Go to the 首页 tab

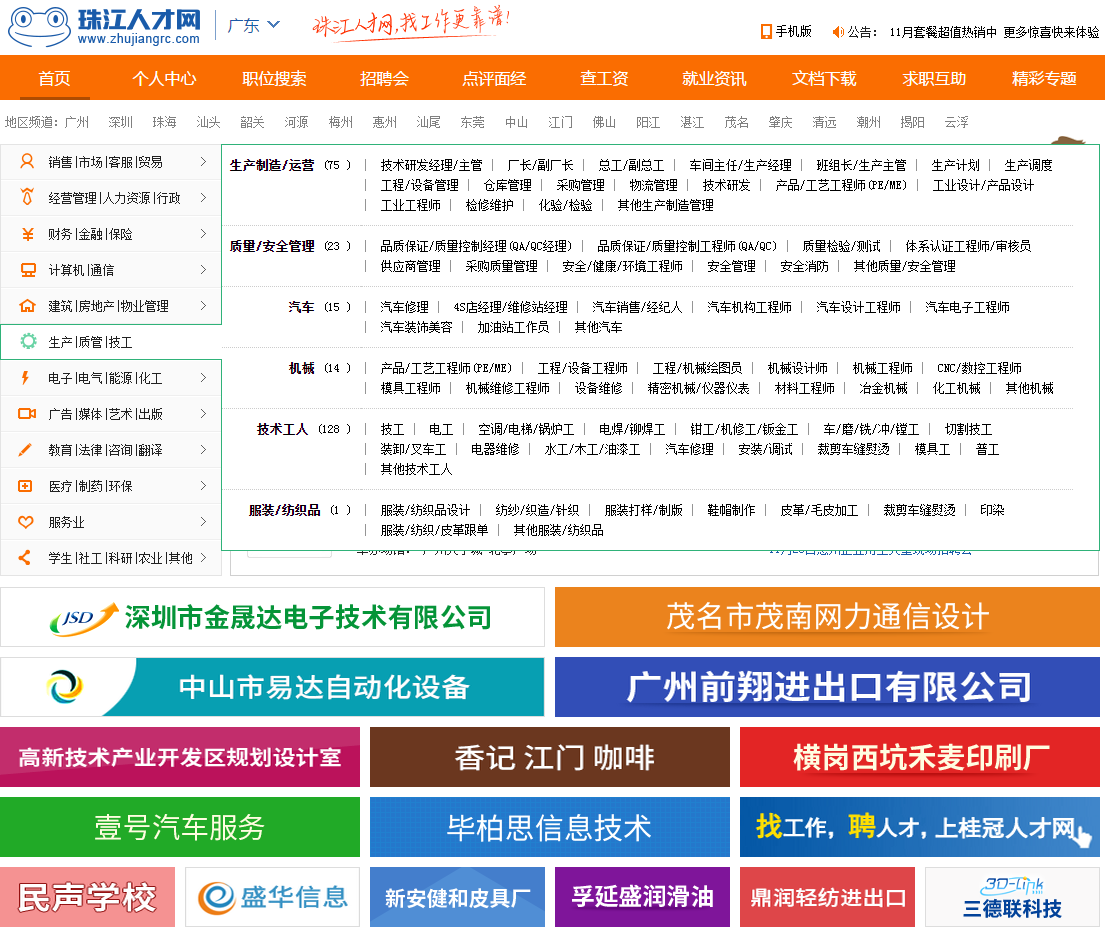click(54, 78)
